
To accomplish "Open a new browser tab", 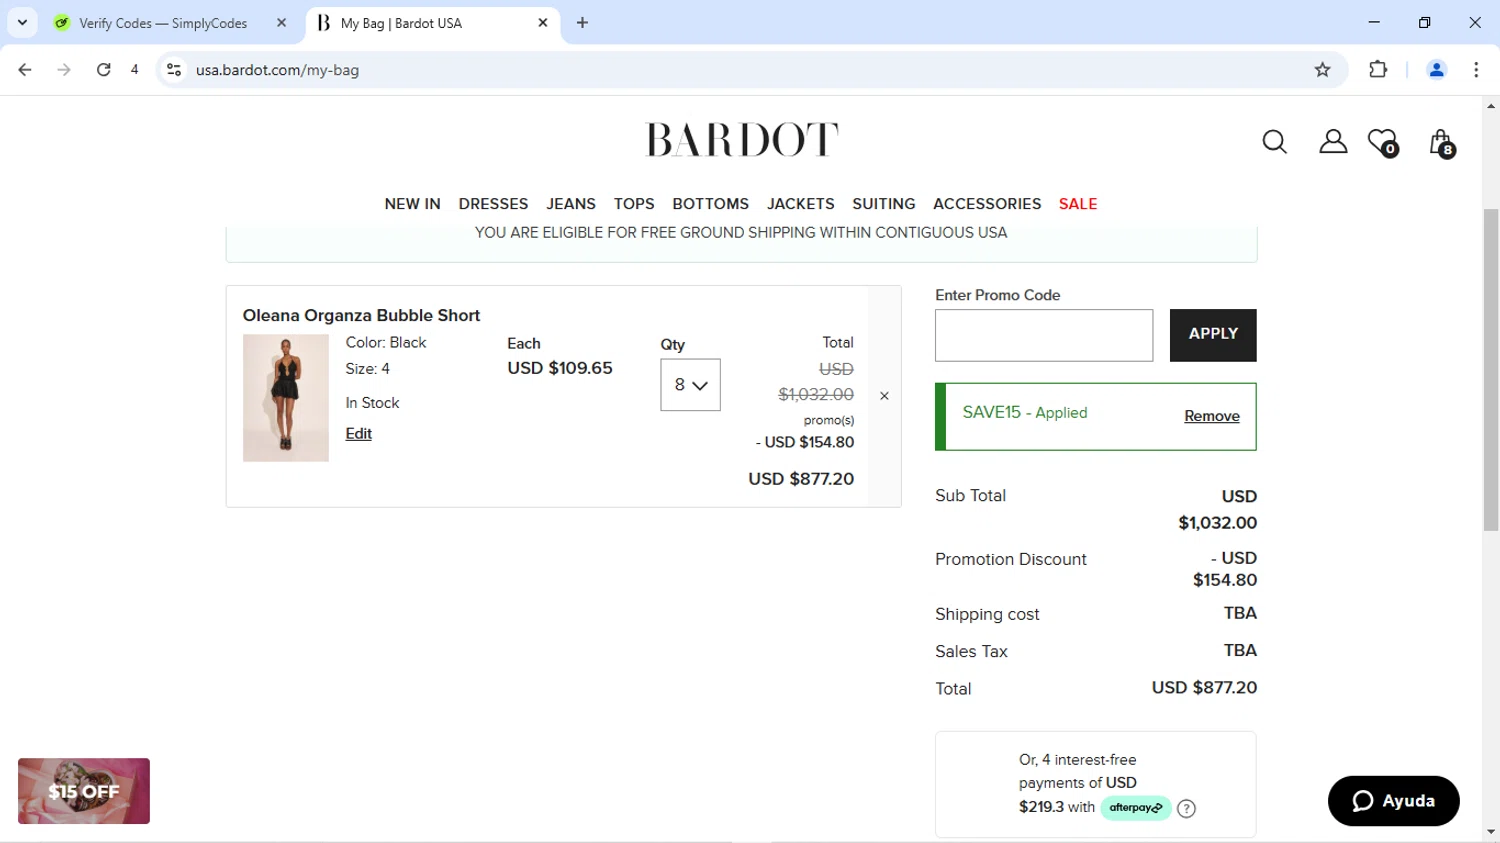I will pos(582,23).
